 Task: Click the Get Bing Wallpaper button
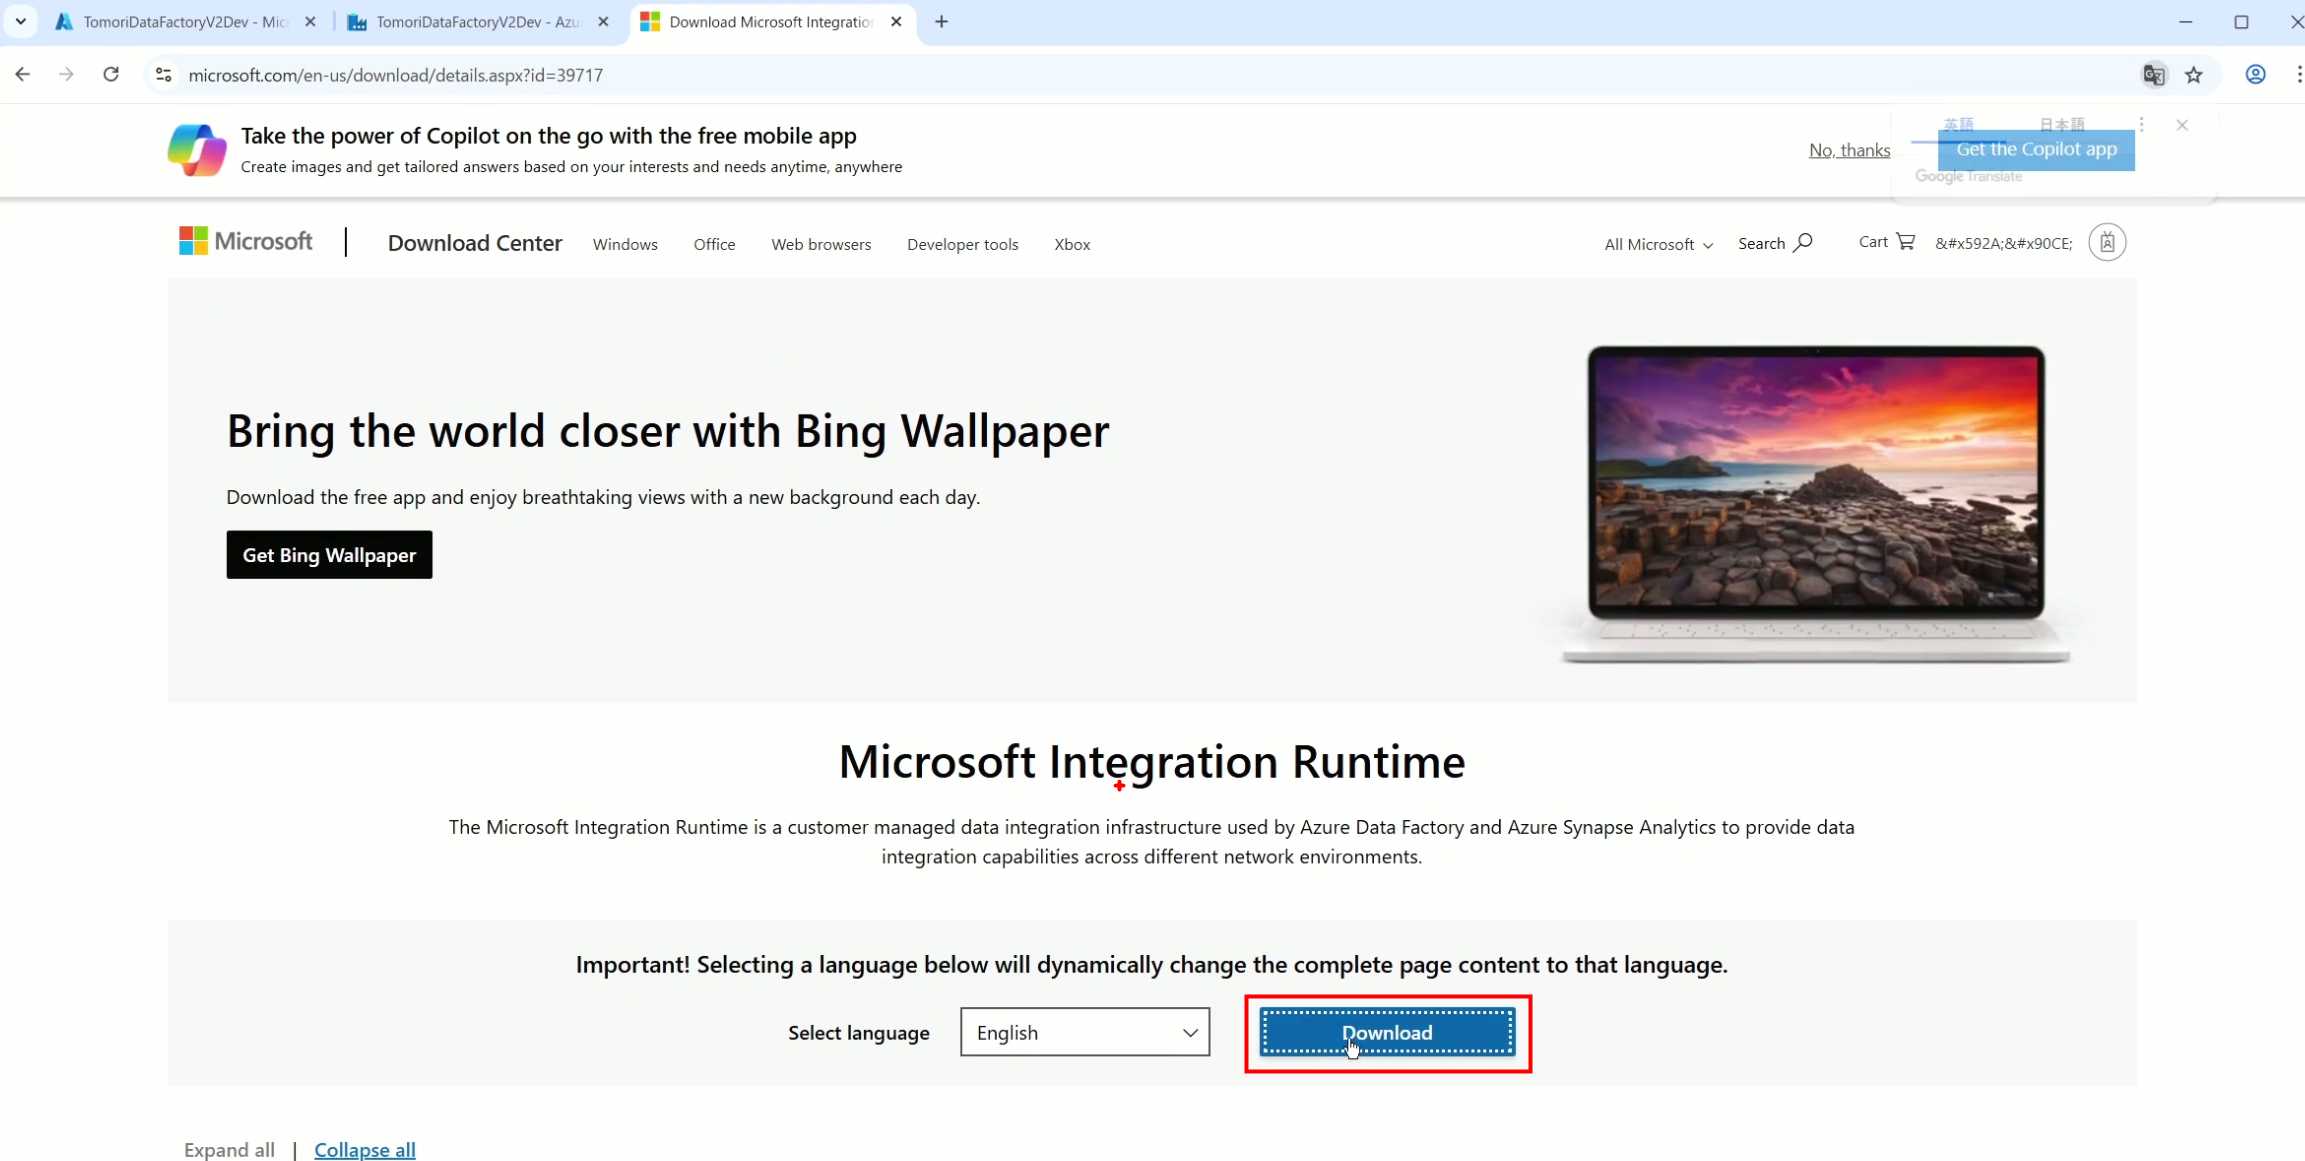[x=329, y=555]
